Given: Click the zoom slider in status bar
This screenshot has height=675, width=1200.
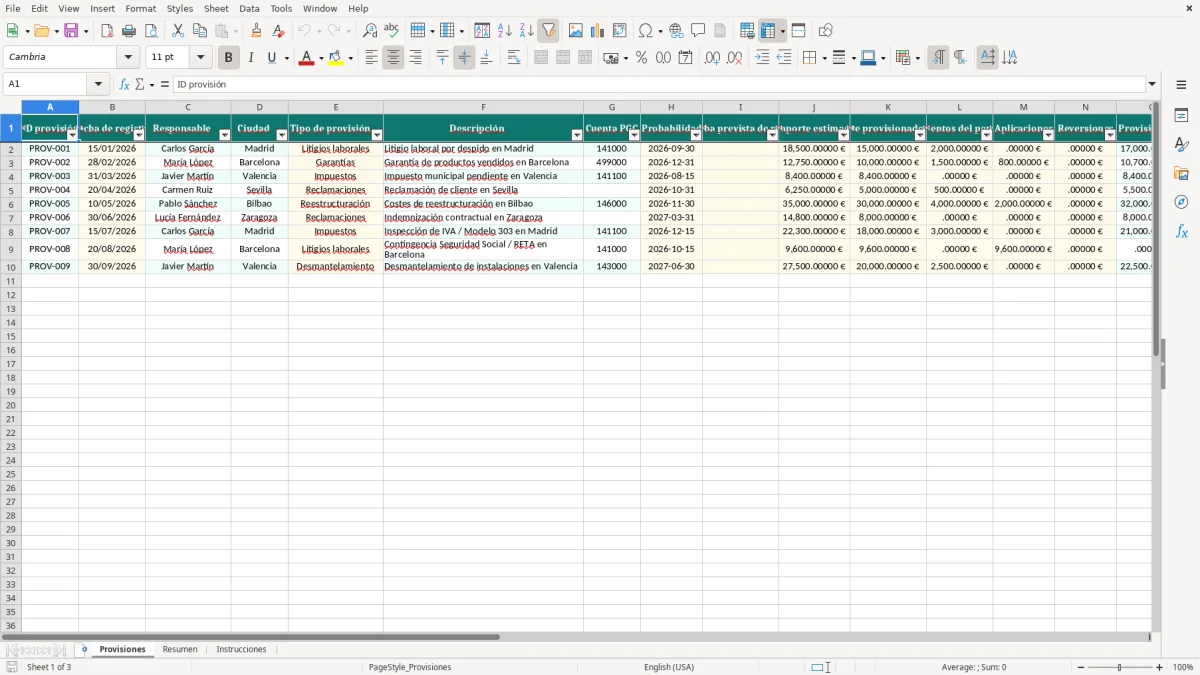Looking at the screenshot, I should tap(1119, 667).
